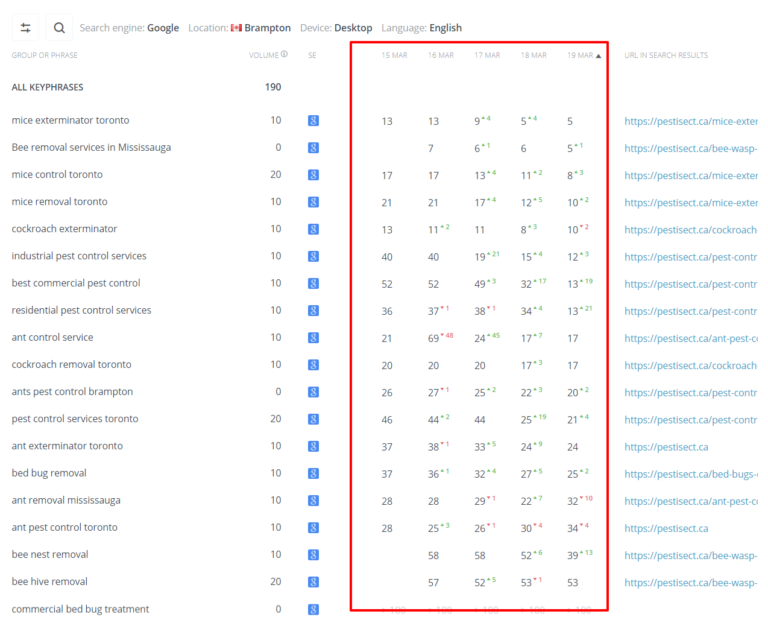Click the SE column header
Image resolution: width=768 pixels, height=620 pixels.
click(312, 55)
